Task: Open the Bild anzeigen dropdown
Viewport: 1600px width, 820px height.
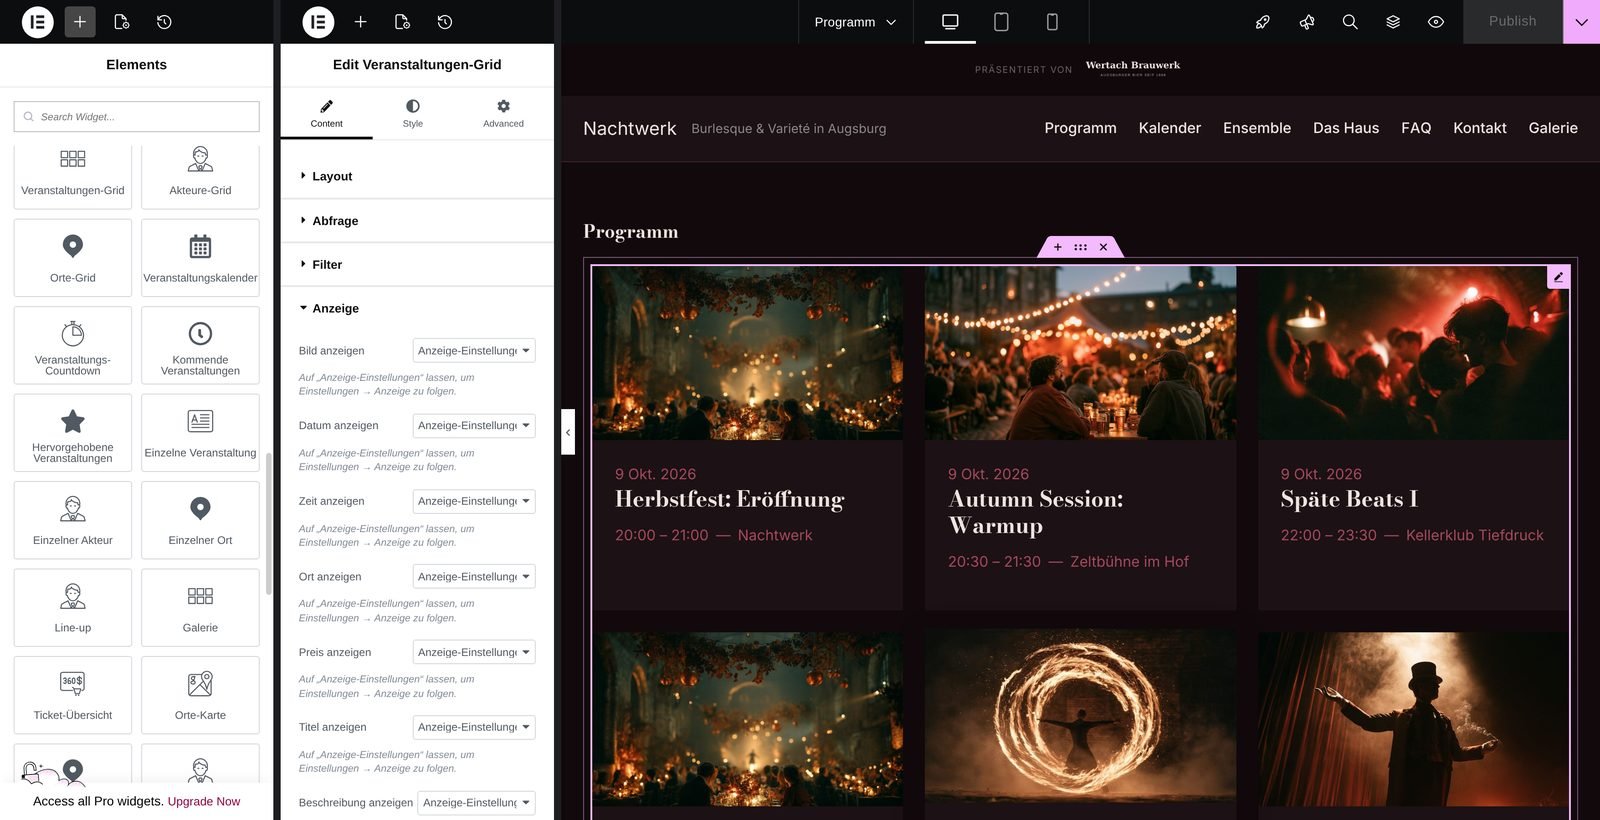Action: (x=474, y=351)
